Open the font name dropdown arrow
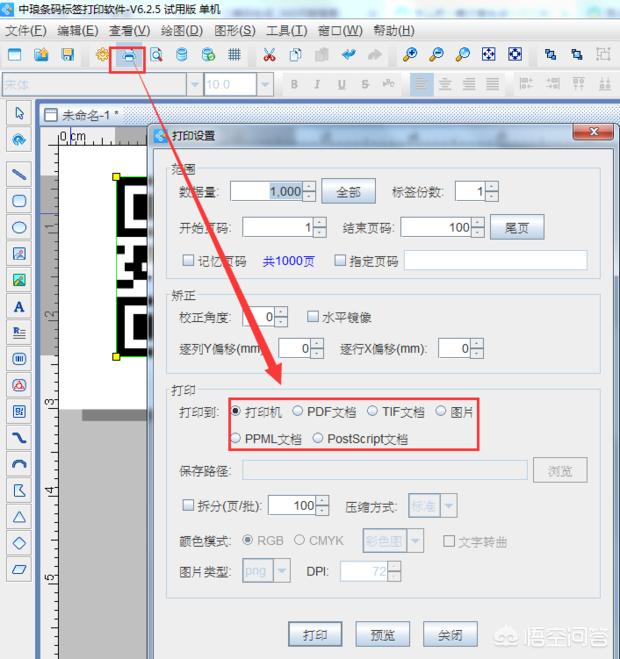The height and width of the screenshot is (659, 620). click(x=194, y=84)
